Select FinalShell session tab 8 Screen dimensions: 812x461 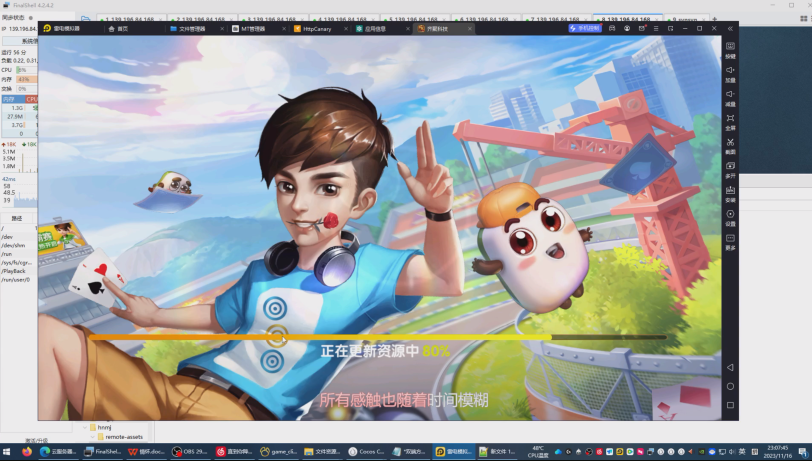[628, 19]
